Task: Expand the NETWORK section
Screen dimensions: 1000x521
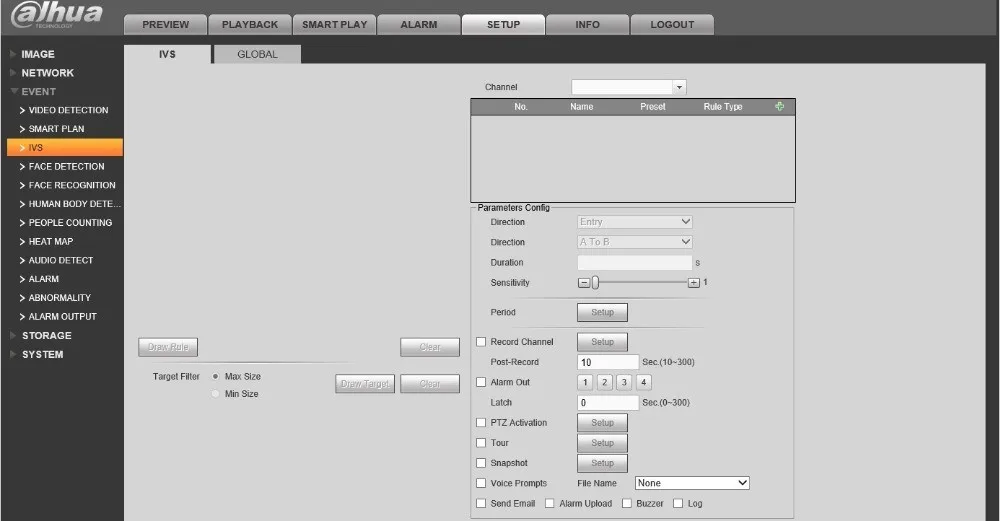Action: [47, 73]
